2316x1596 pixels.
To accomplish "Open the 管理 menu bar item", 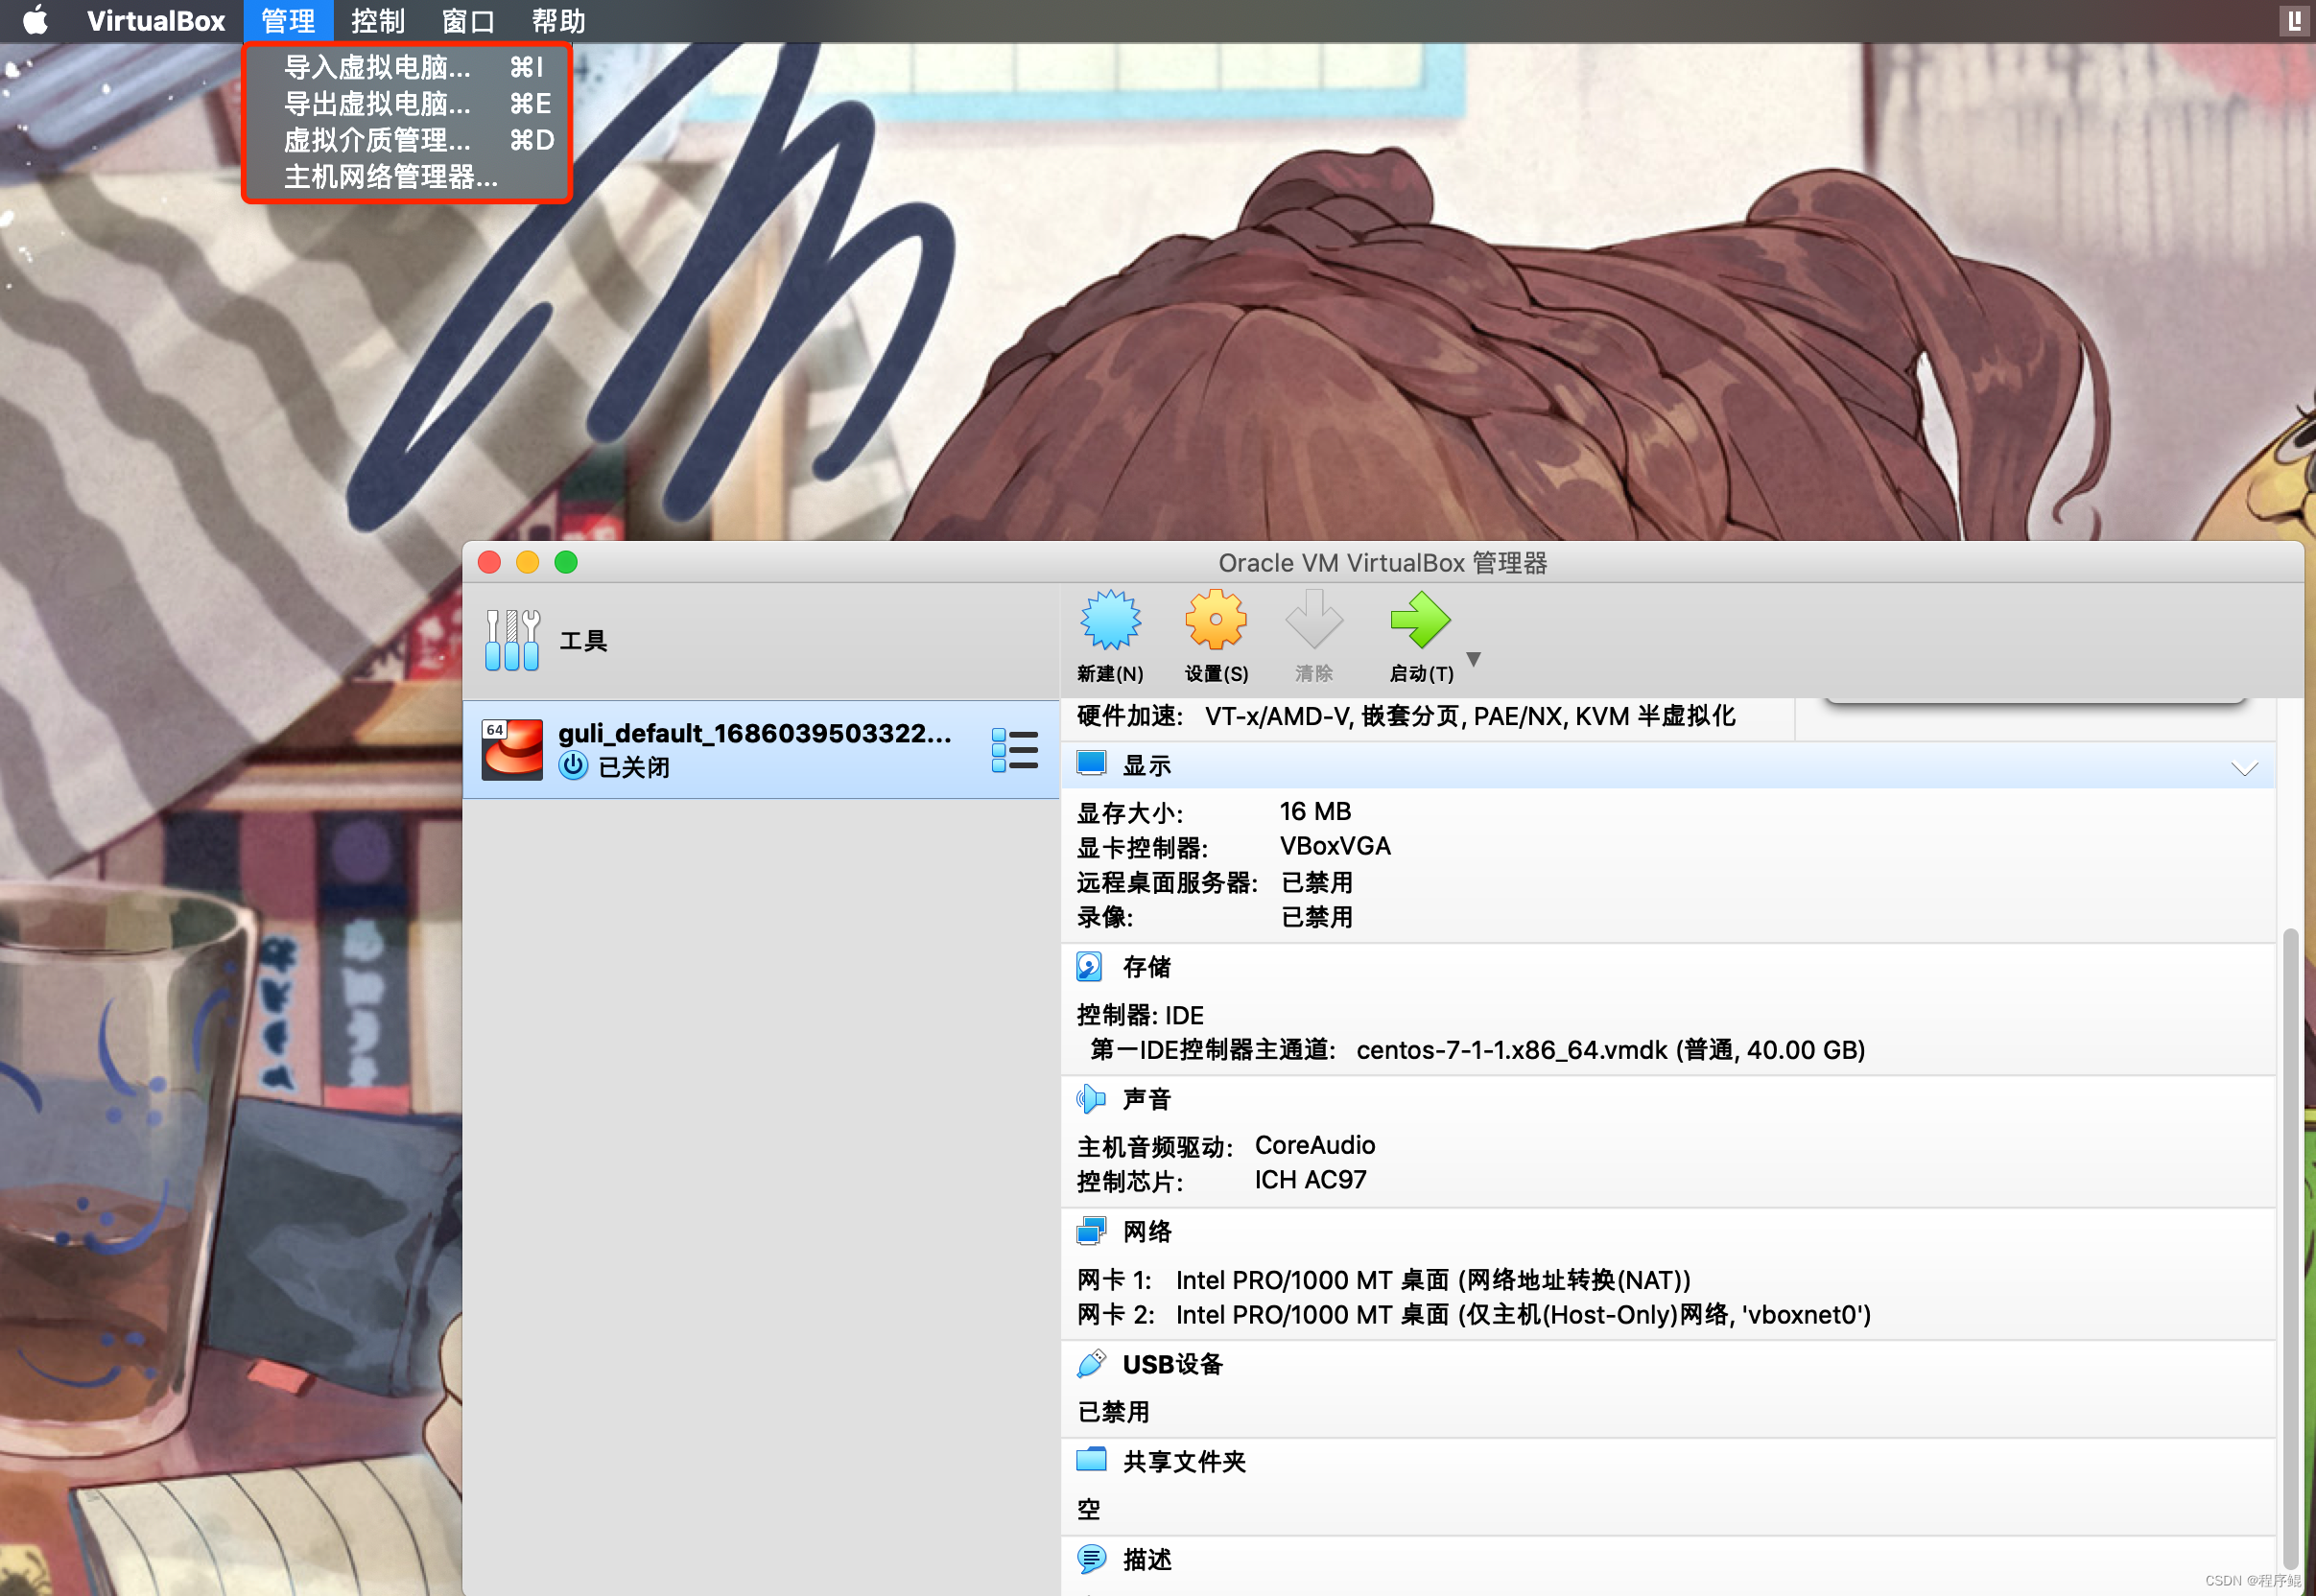I will [x=288, y=21].
